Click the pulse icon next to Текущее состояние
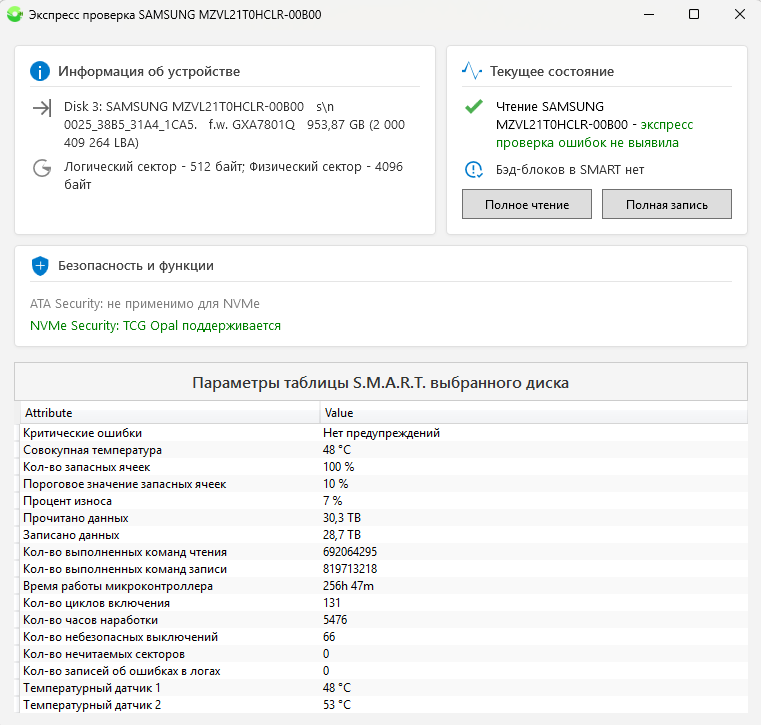The width and height of the screenshot is (761, 725). (x=472, y=71)
